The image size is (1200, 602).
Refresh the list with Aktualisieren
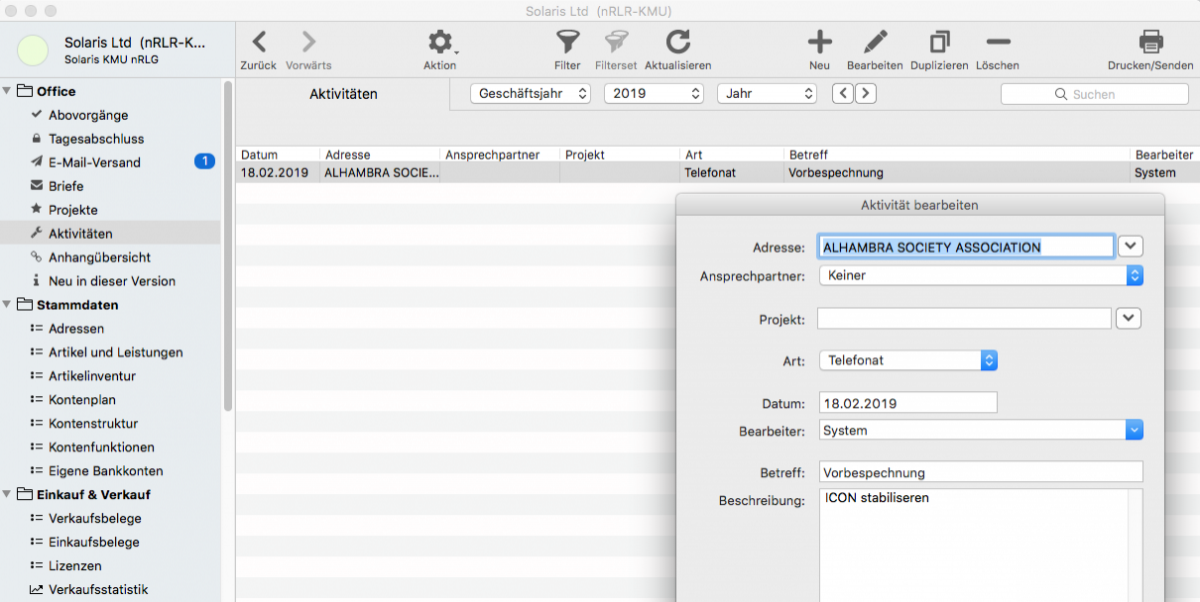(678, 43)
